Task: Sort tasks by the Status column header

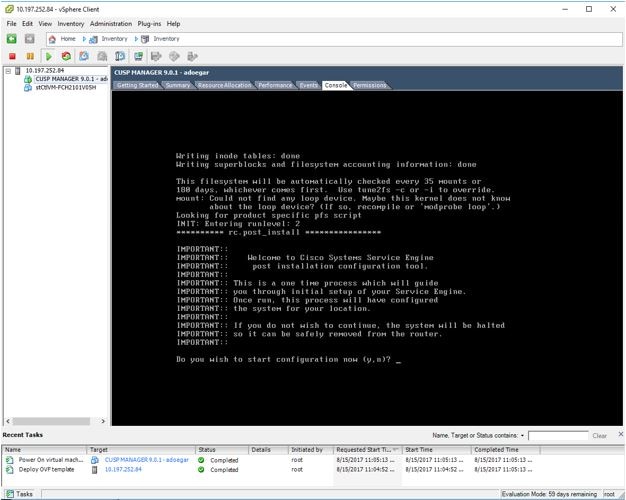Action: [222, 450]
